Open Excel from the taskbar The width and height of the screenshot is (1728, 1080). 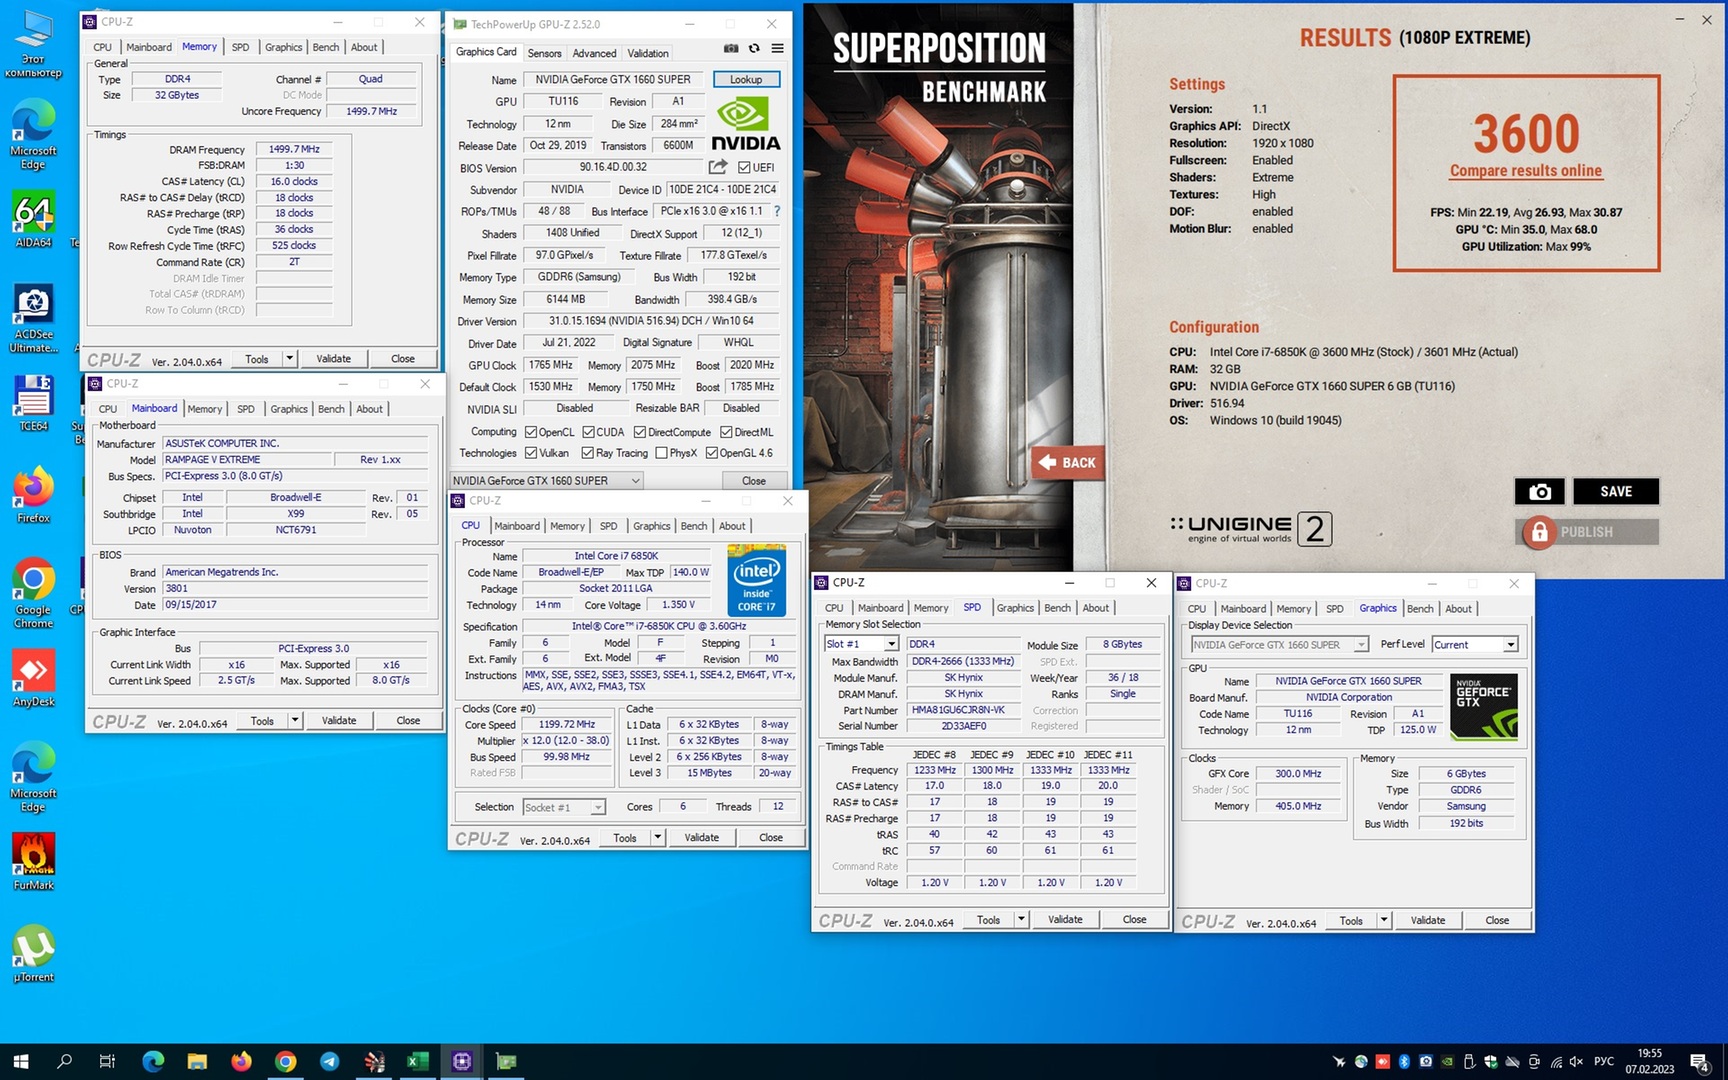417,1061
